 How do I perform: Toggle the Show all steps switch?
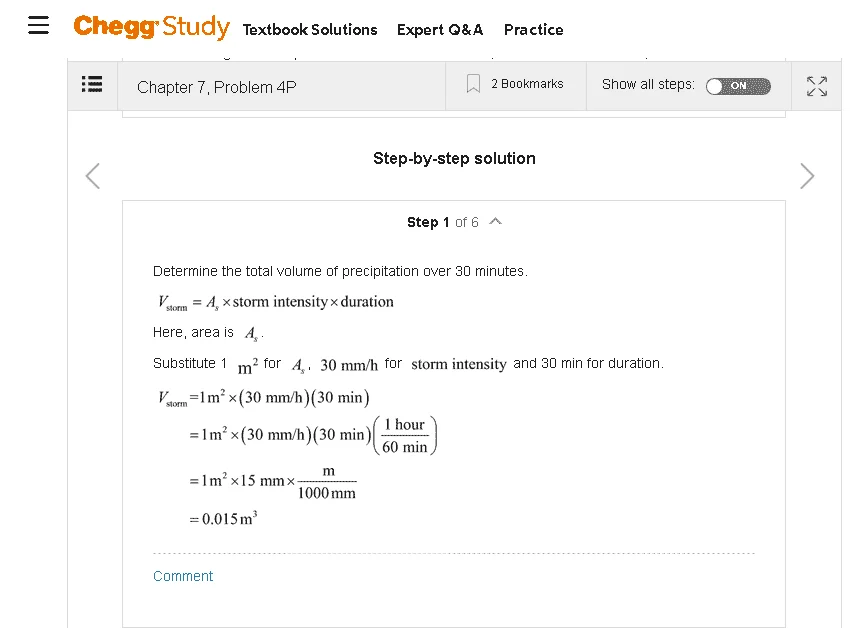point(738,86)
